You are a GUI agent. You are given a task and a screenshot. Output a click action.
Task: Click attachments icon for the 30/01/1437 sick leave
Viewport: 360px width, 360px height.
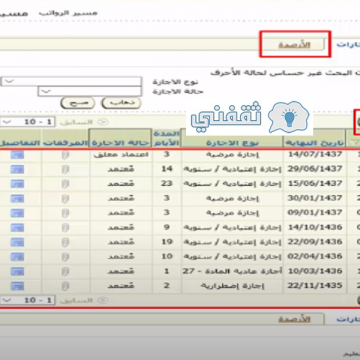pyautogui.click(x=65, y=199)
